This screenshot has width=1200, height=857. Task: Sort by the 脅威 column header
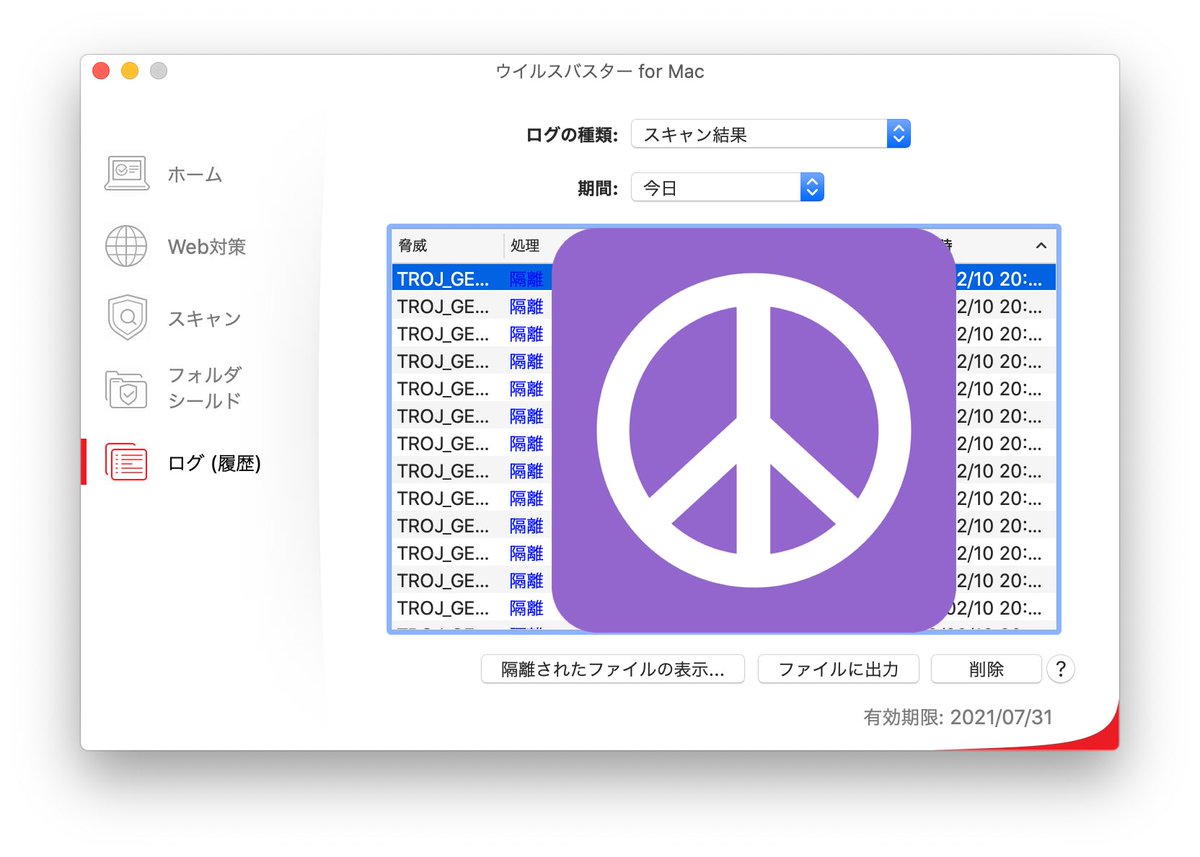[446, 246]
